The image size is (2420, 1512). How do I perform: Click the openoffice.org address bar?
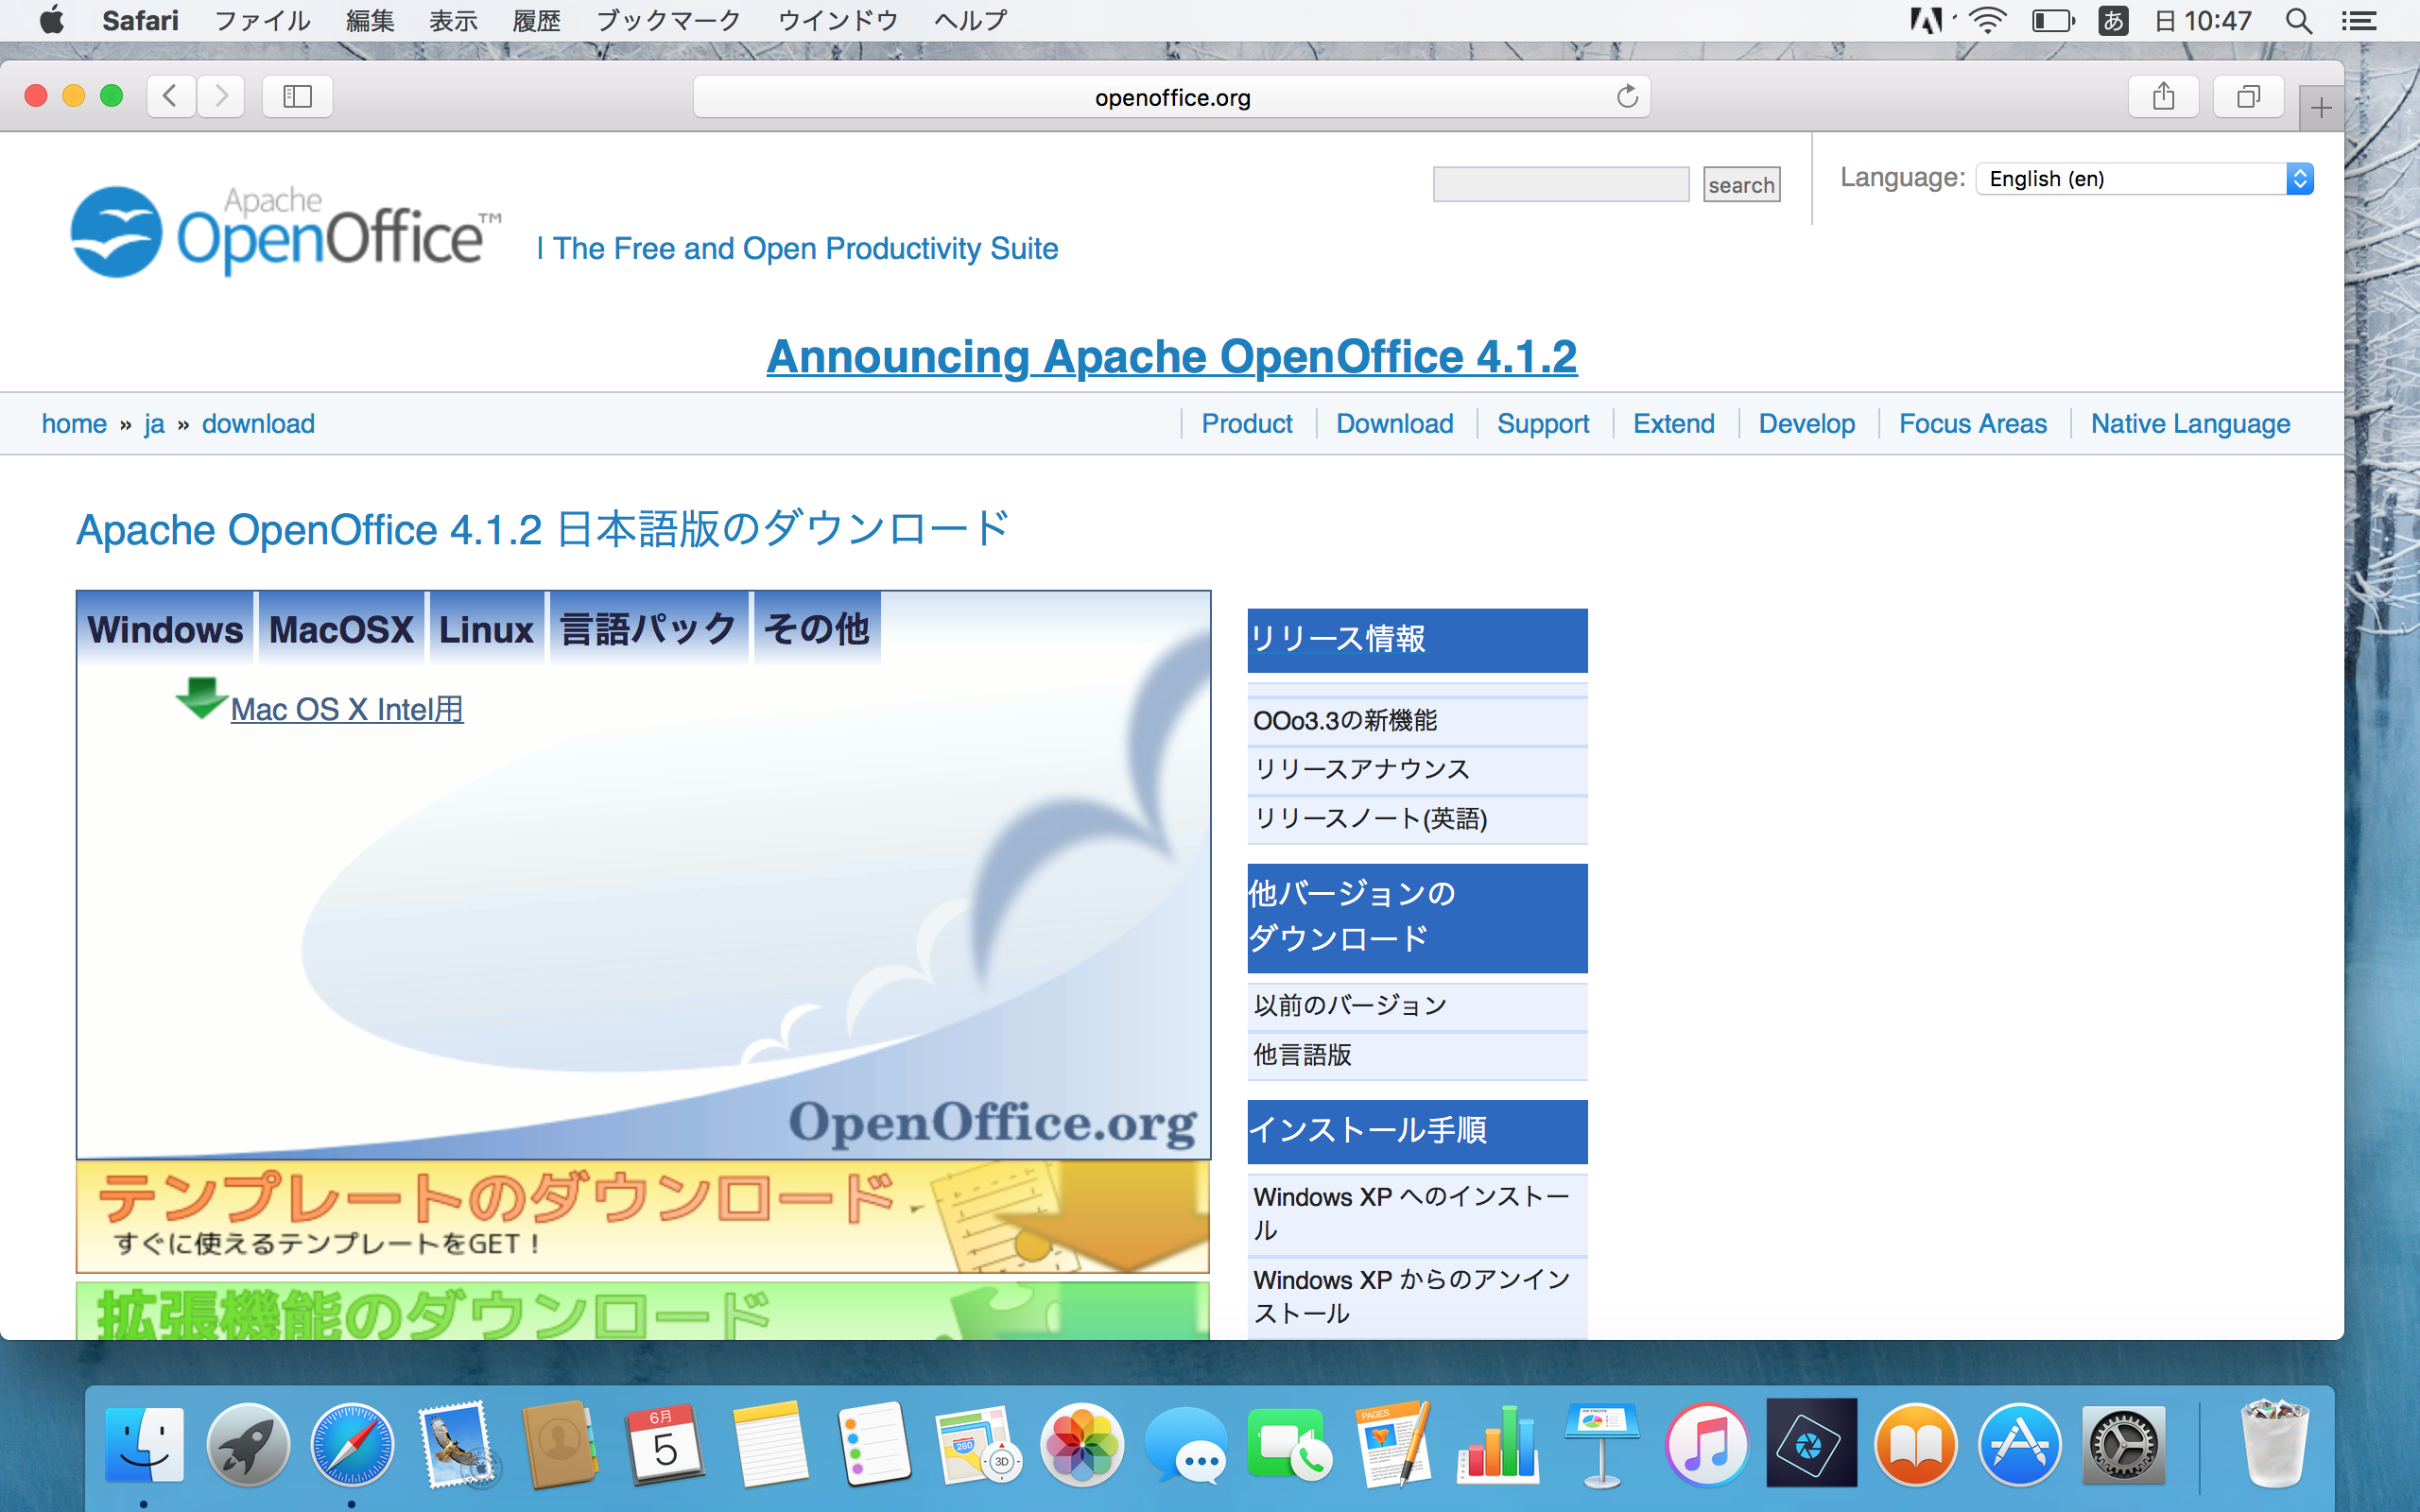pos(1172,97)
